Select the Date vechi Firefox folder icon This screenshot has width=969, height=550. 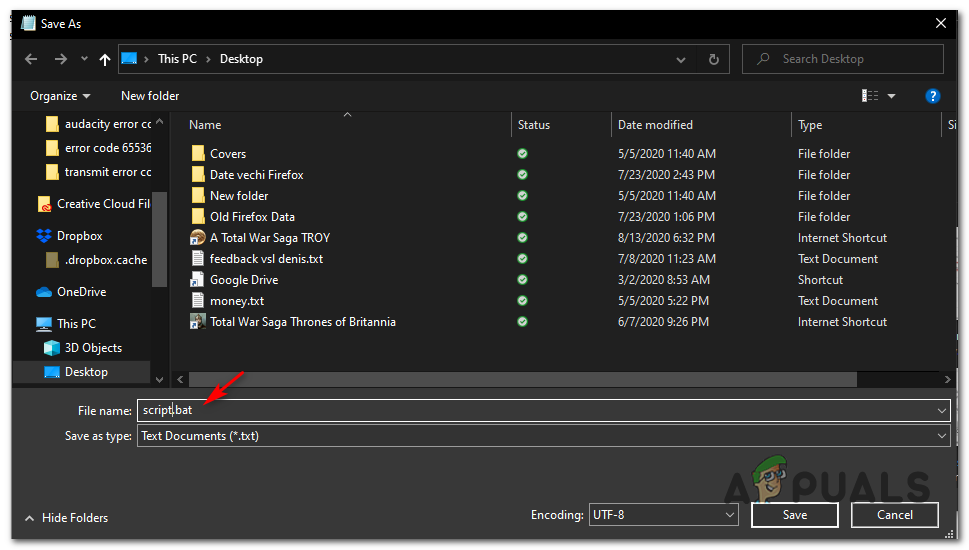coord(198,174)
